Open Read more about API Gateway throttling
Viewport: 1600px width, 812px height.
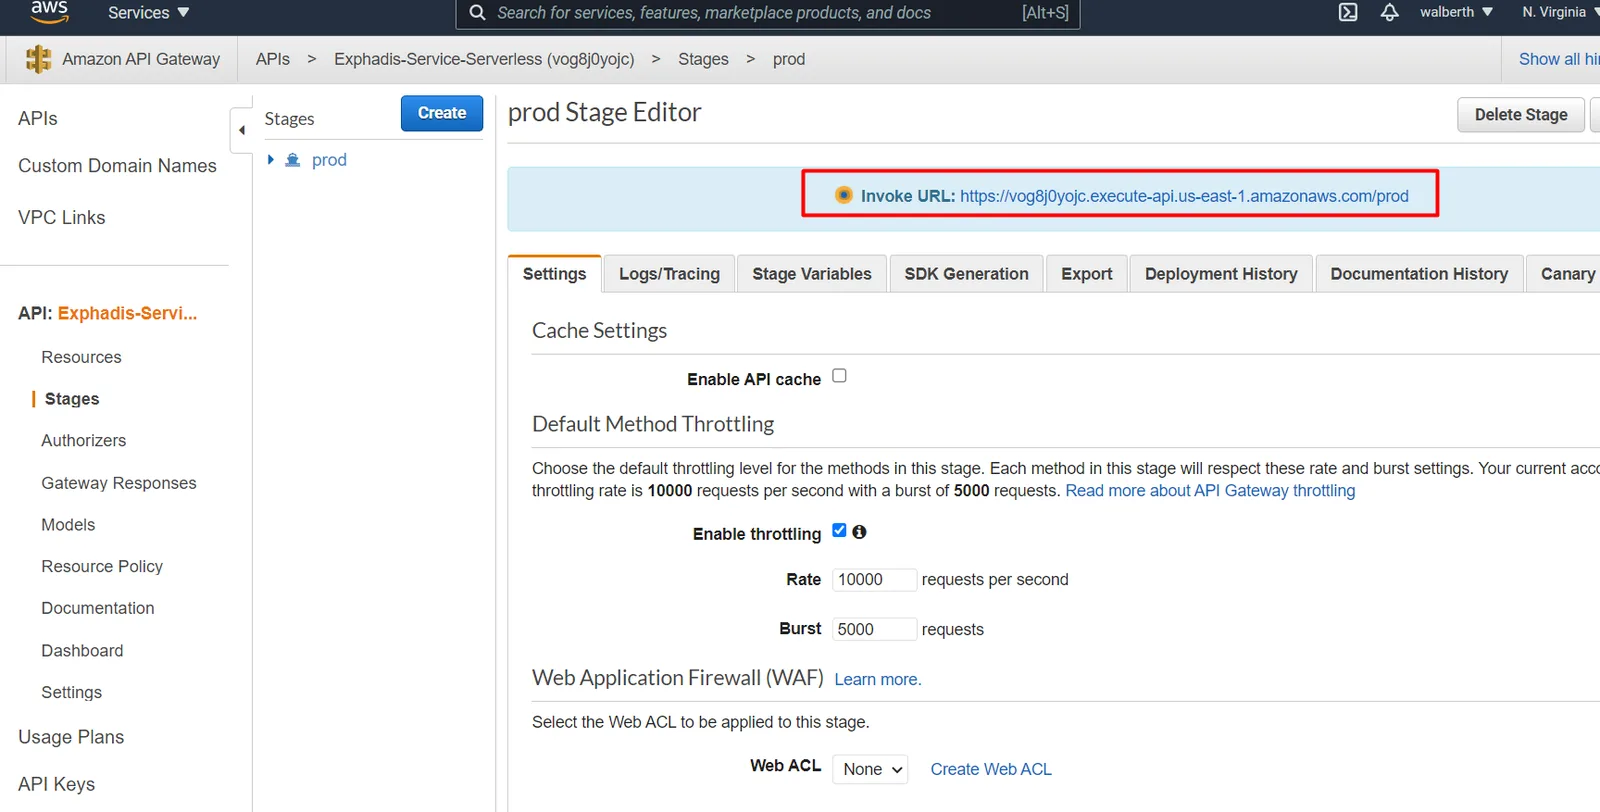(1210, 491)
